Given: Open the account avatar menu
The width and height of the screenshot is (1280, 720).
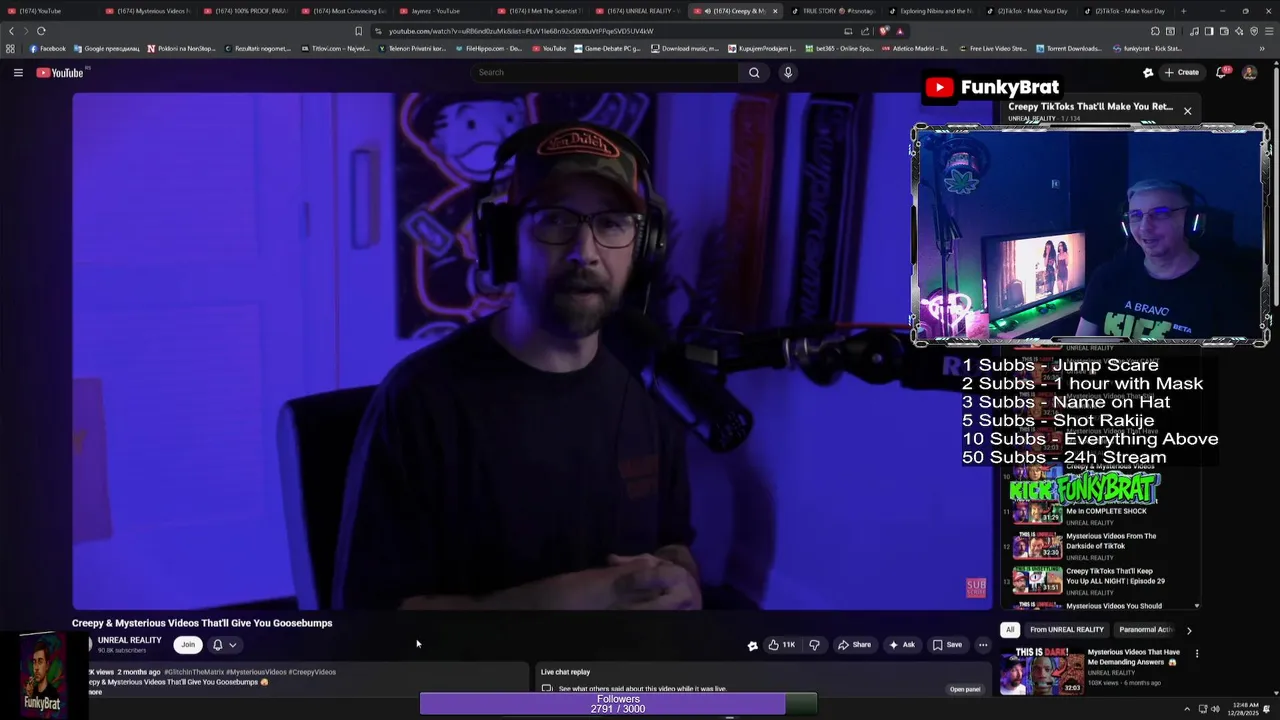Looking at the screenshot, I should click(x=1249, y=72).
